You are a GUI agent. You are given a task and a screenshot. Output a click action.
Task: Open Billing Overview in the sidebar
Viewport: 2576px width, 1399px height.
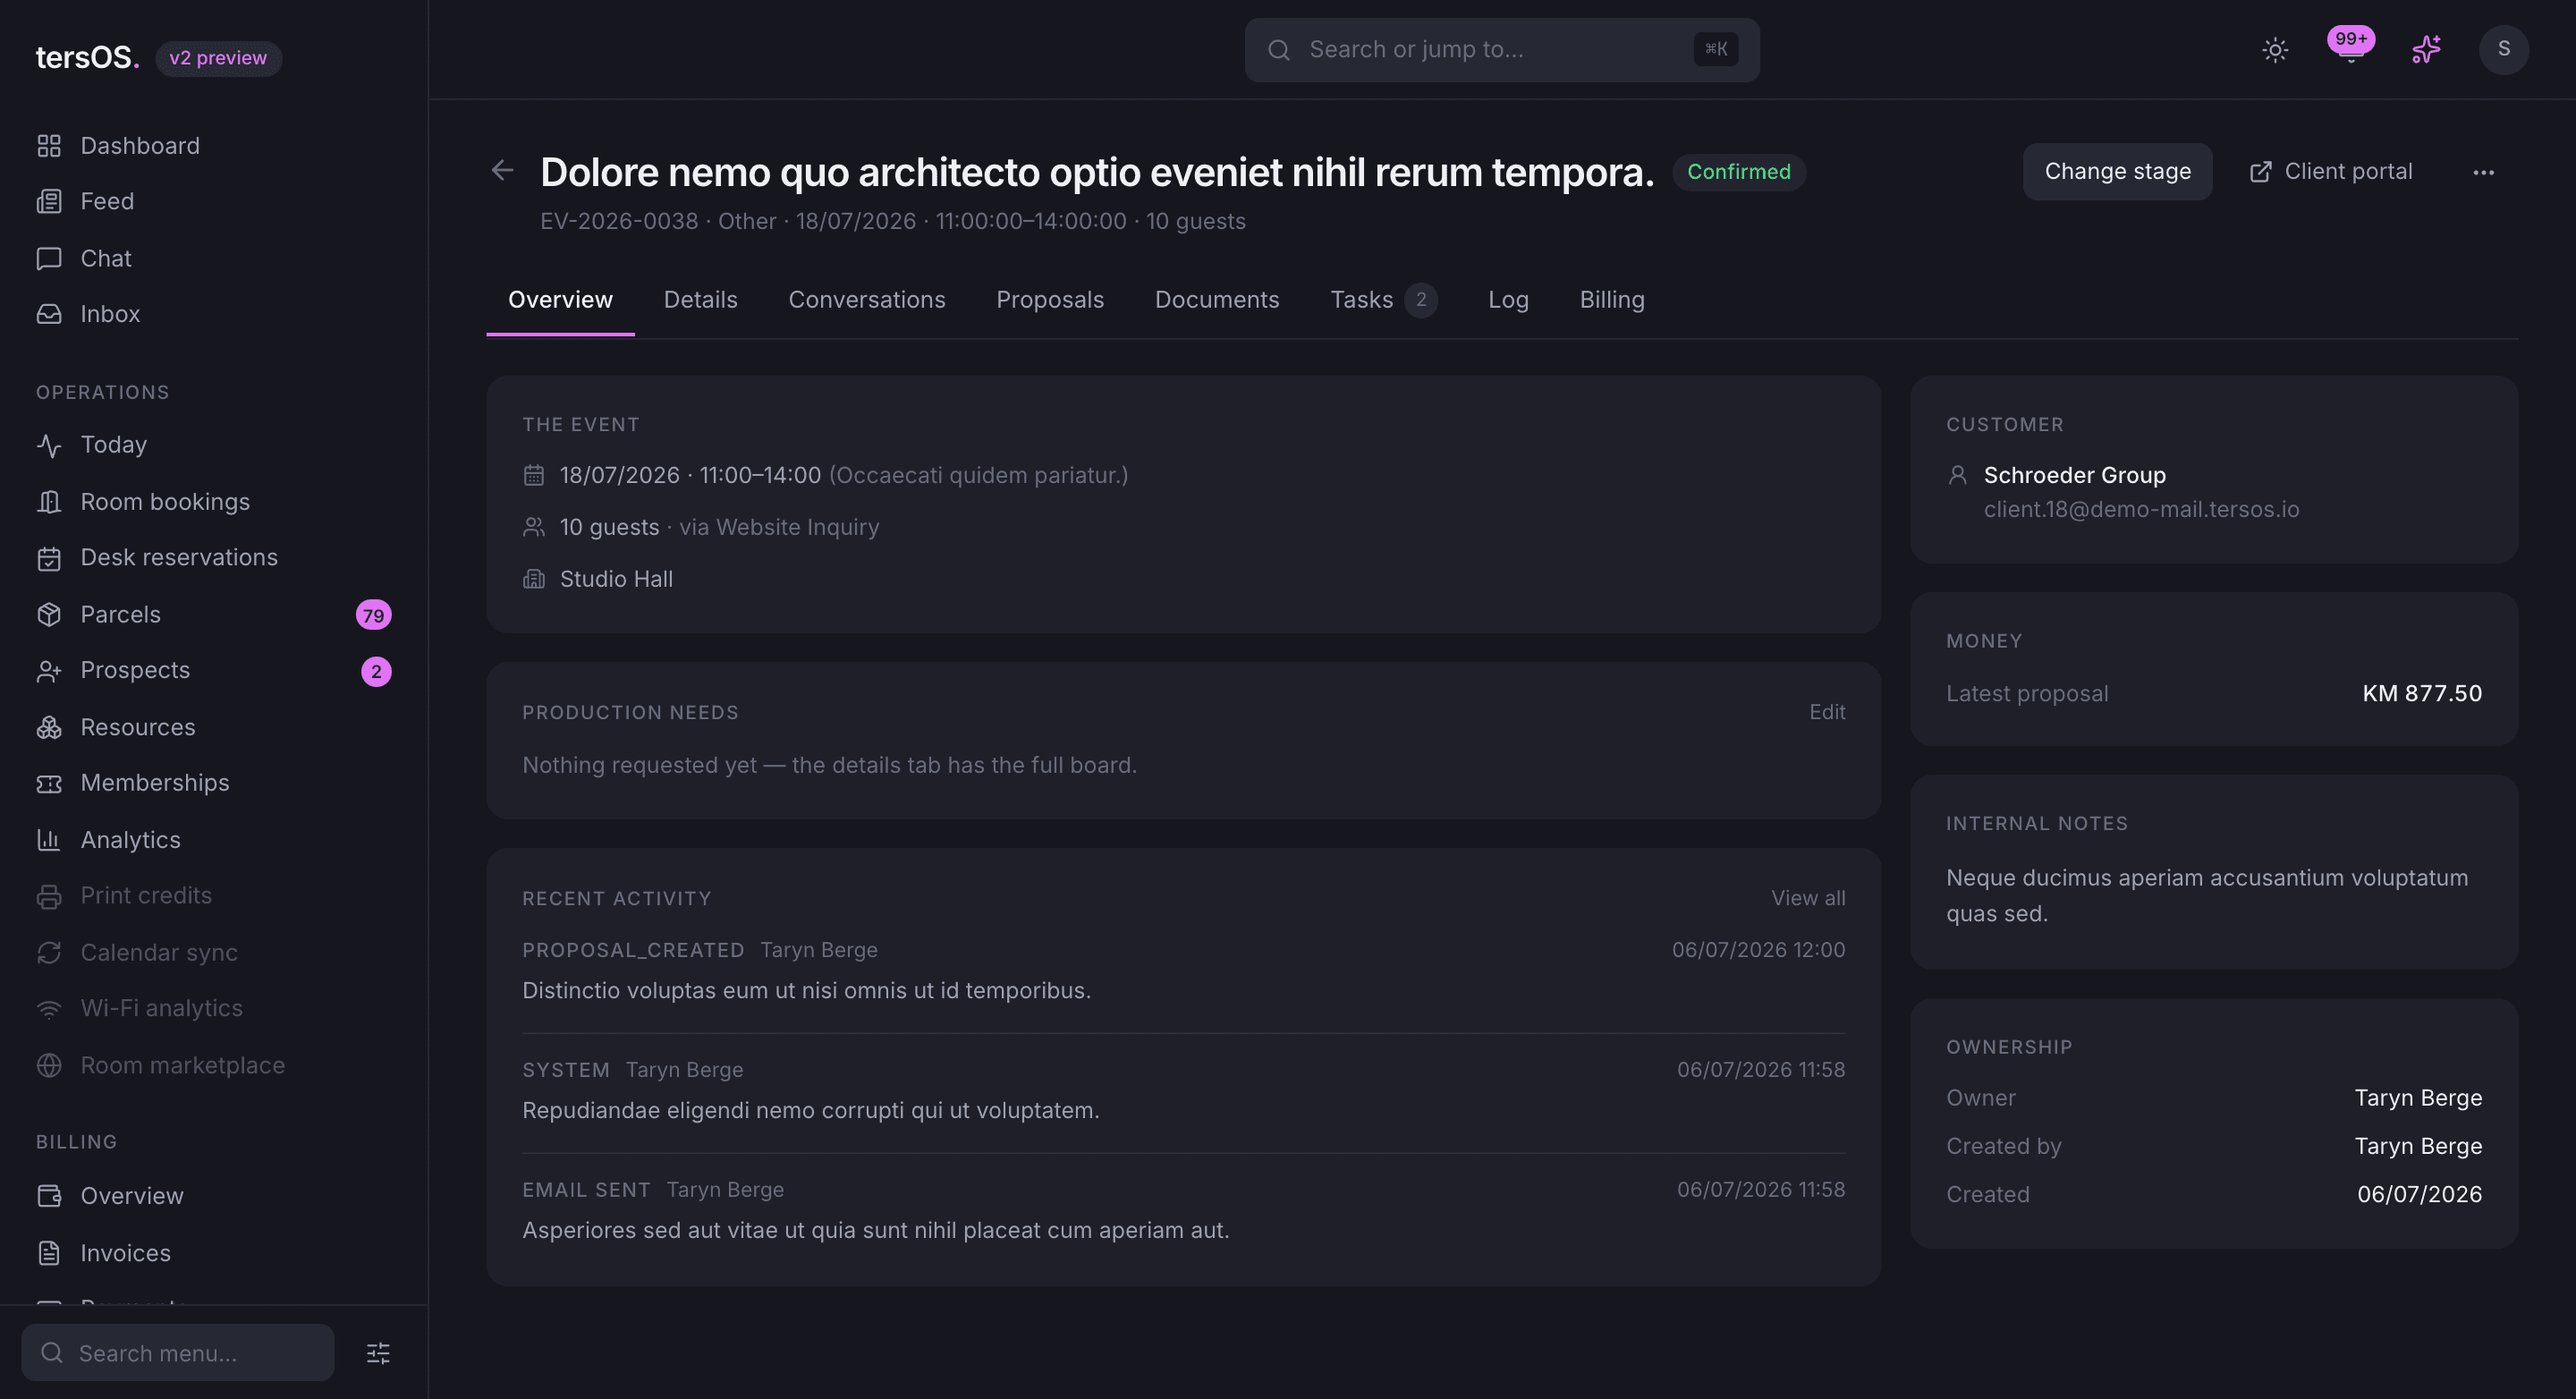point(214,1196)
